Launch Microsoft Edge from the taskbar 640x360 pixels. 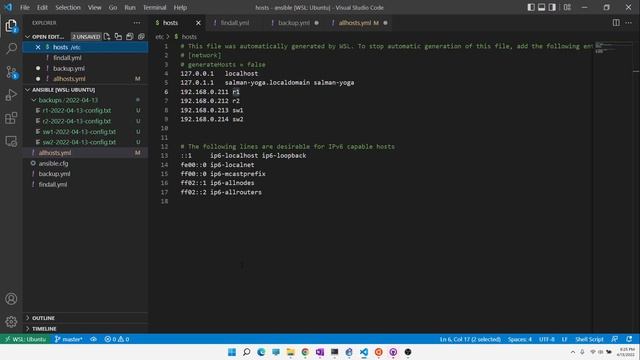point(261,352)
